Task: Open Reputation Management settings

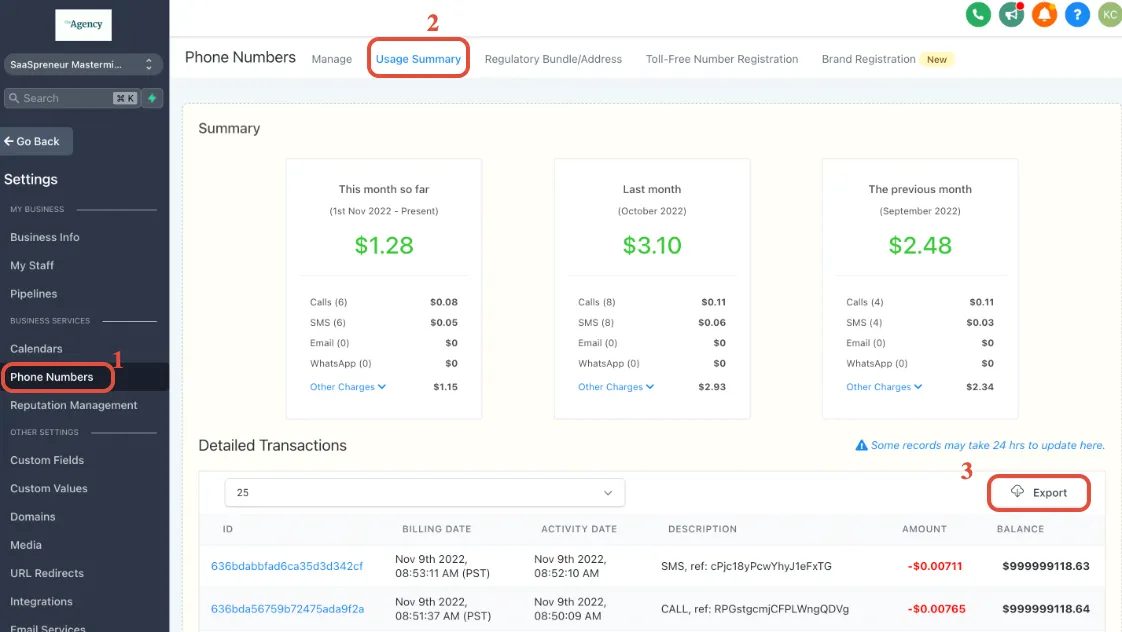Action: pyautogui.click(x=73, y=405)
